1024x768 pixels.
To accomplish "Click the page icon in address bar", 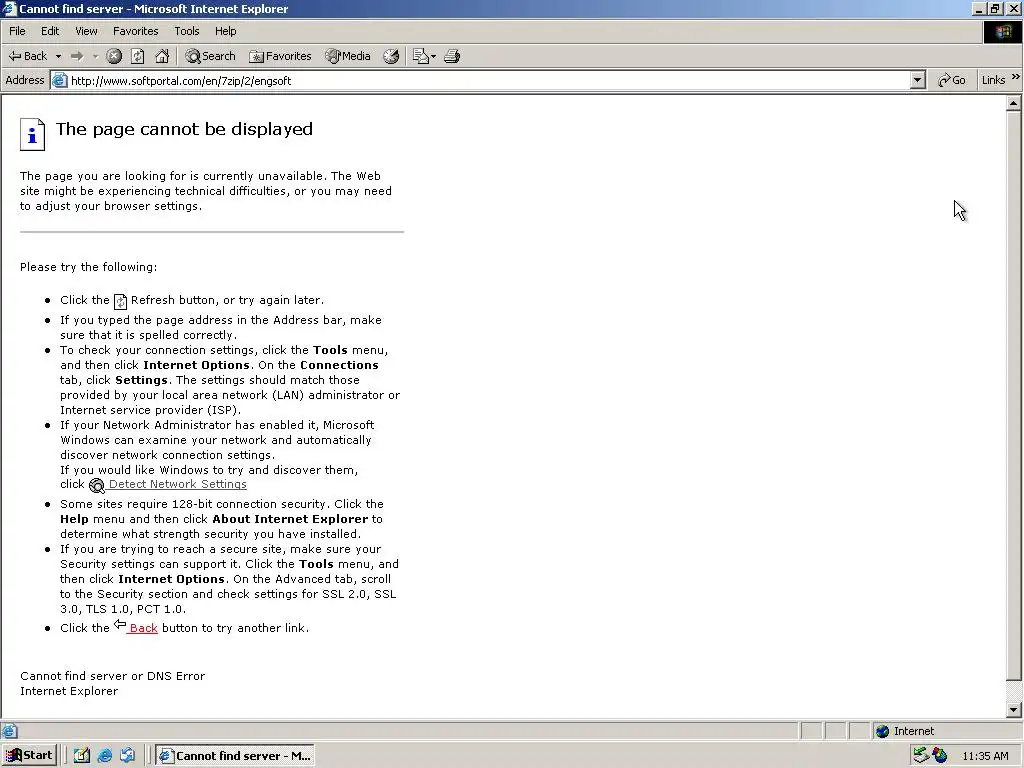I will [59, 80].
